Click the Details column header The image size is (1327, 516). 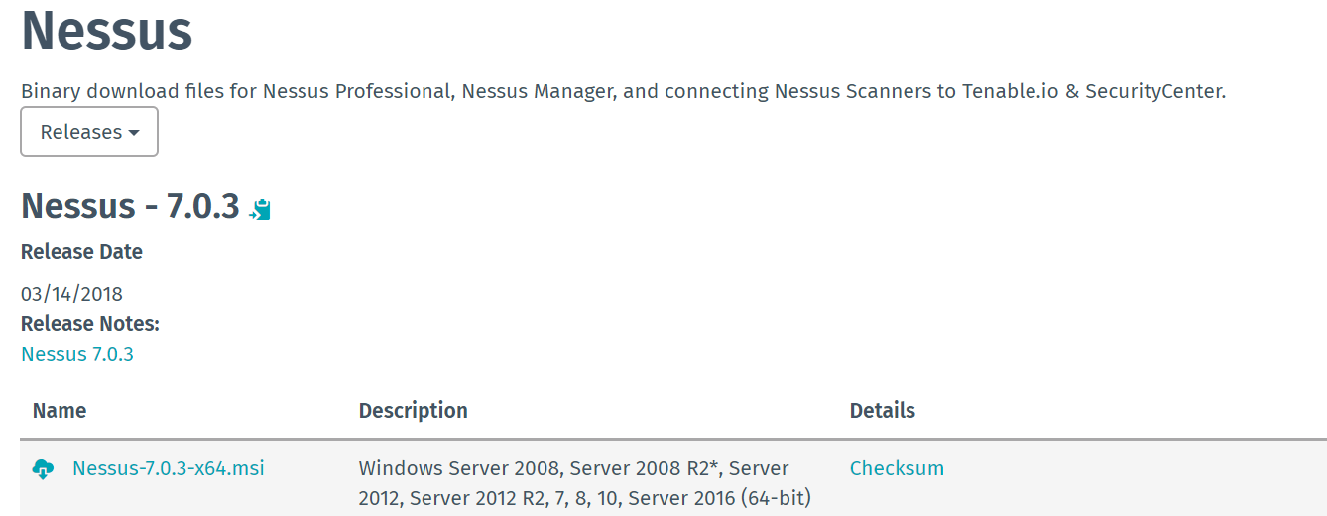coord(882,411)
